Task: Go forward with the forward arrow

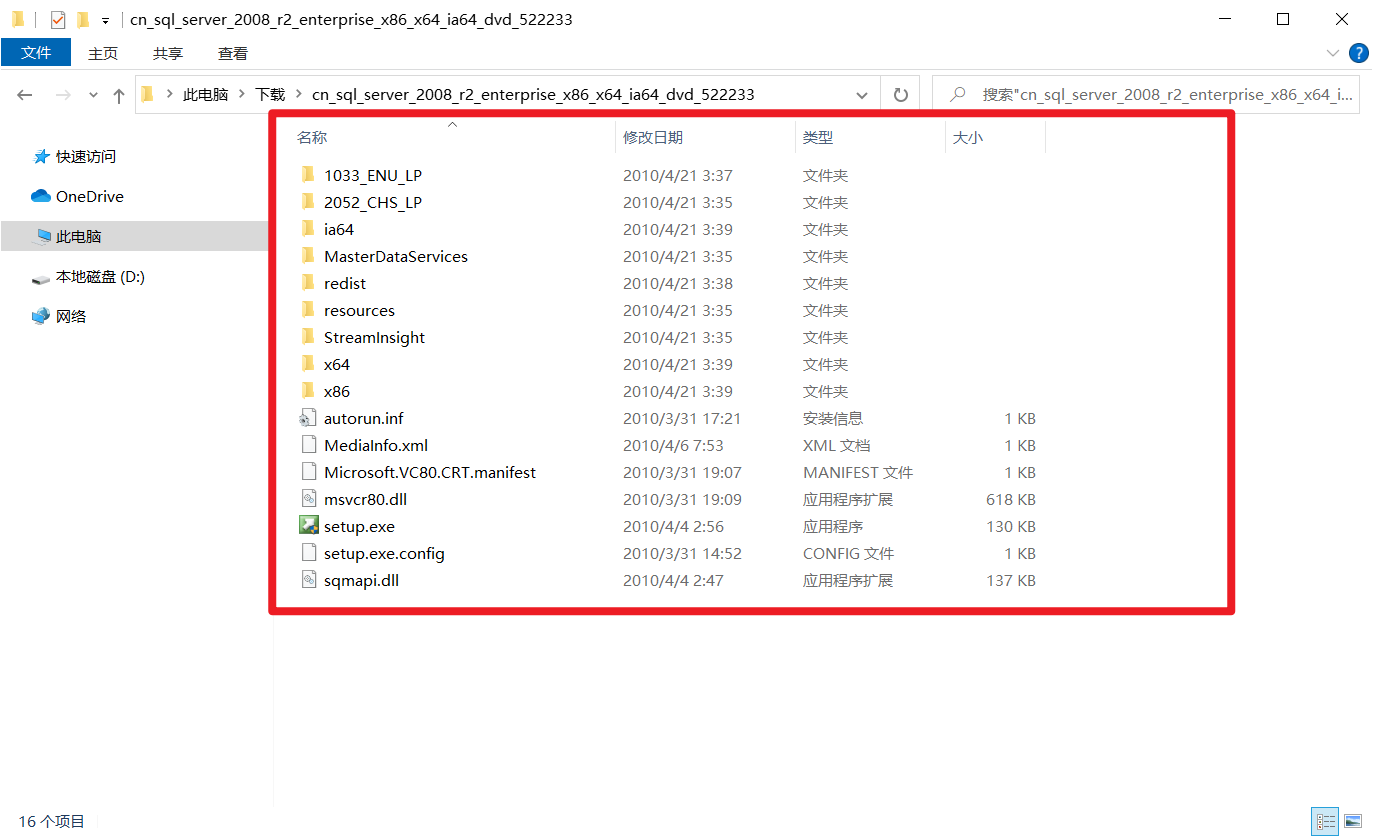Action: [x=63, y=95]
